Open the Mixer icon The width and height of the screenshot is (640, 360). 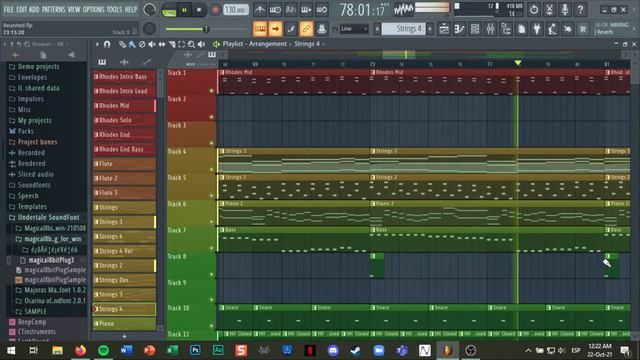(491, 29)
